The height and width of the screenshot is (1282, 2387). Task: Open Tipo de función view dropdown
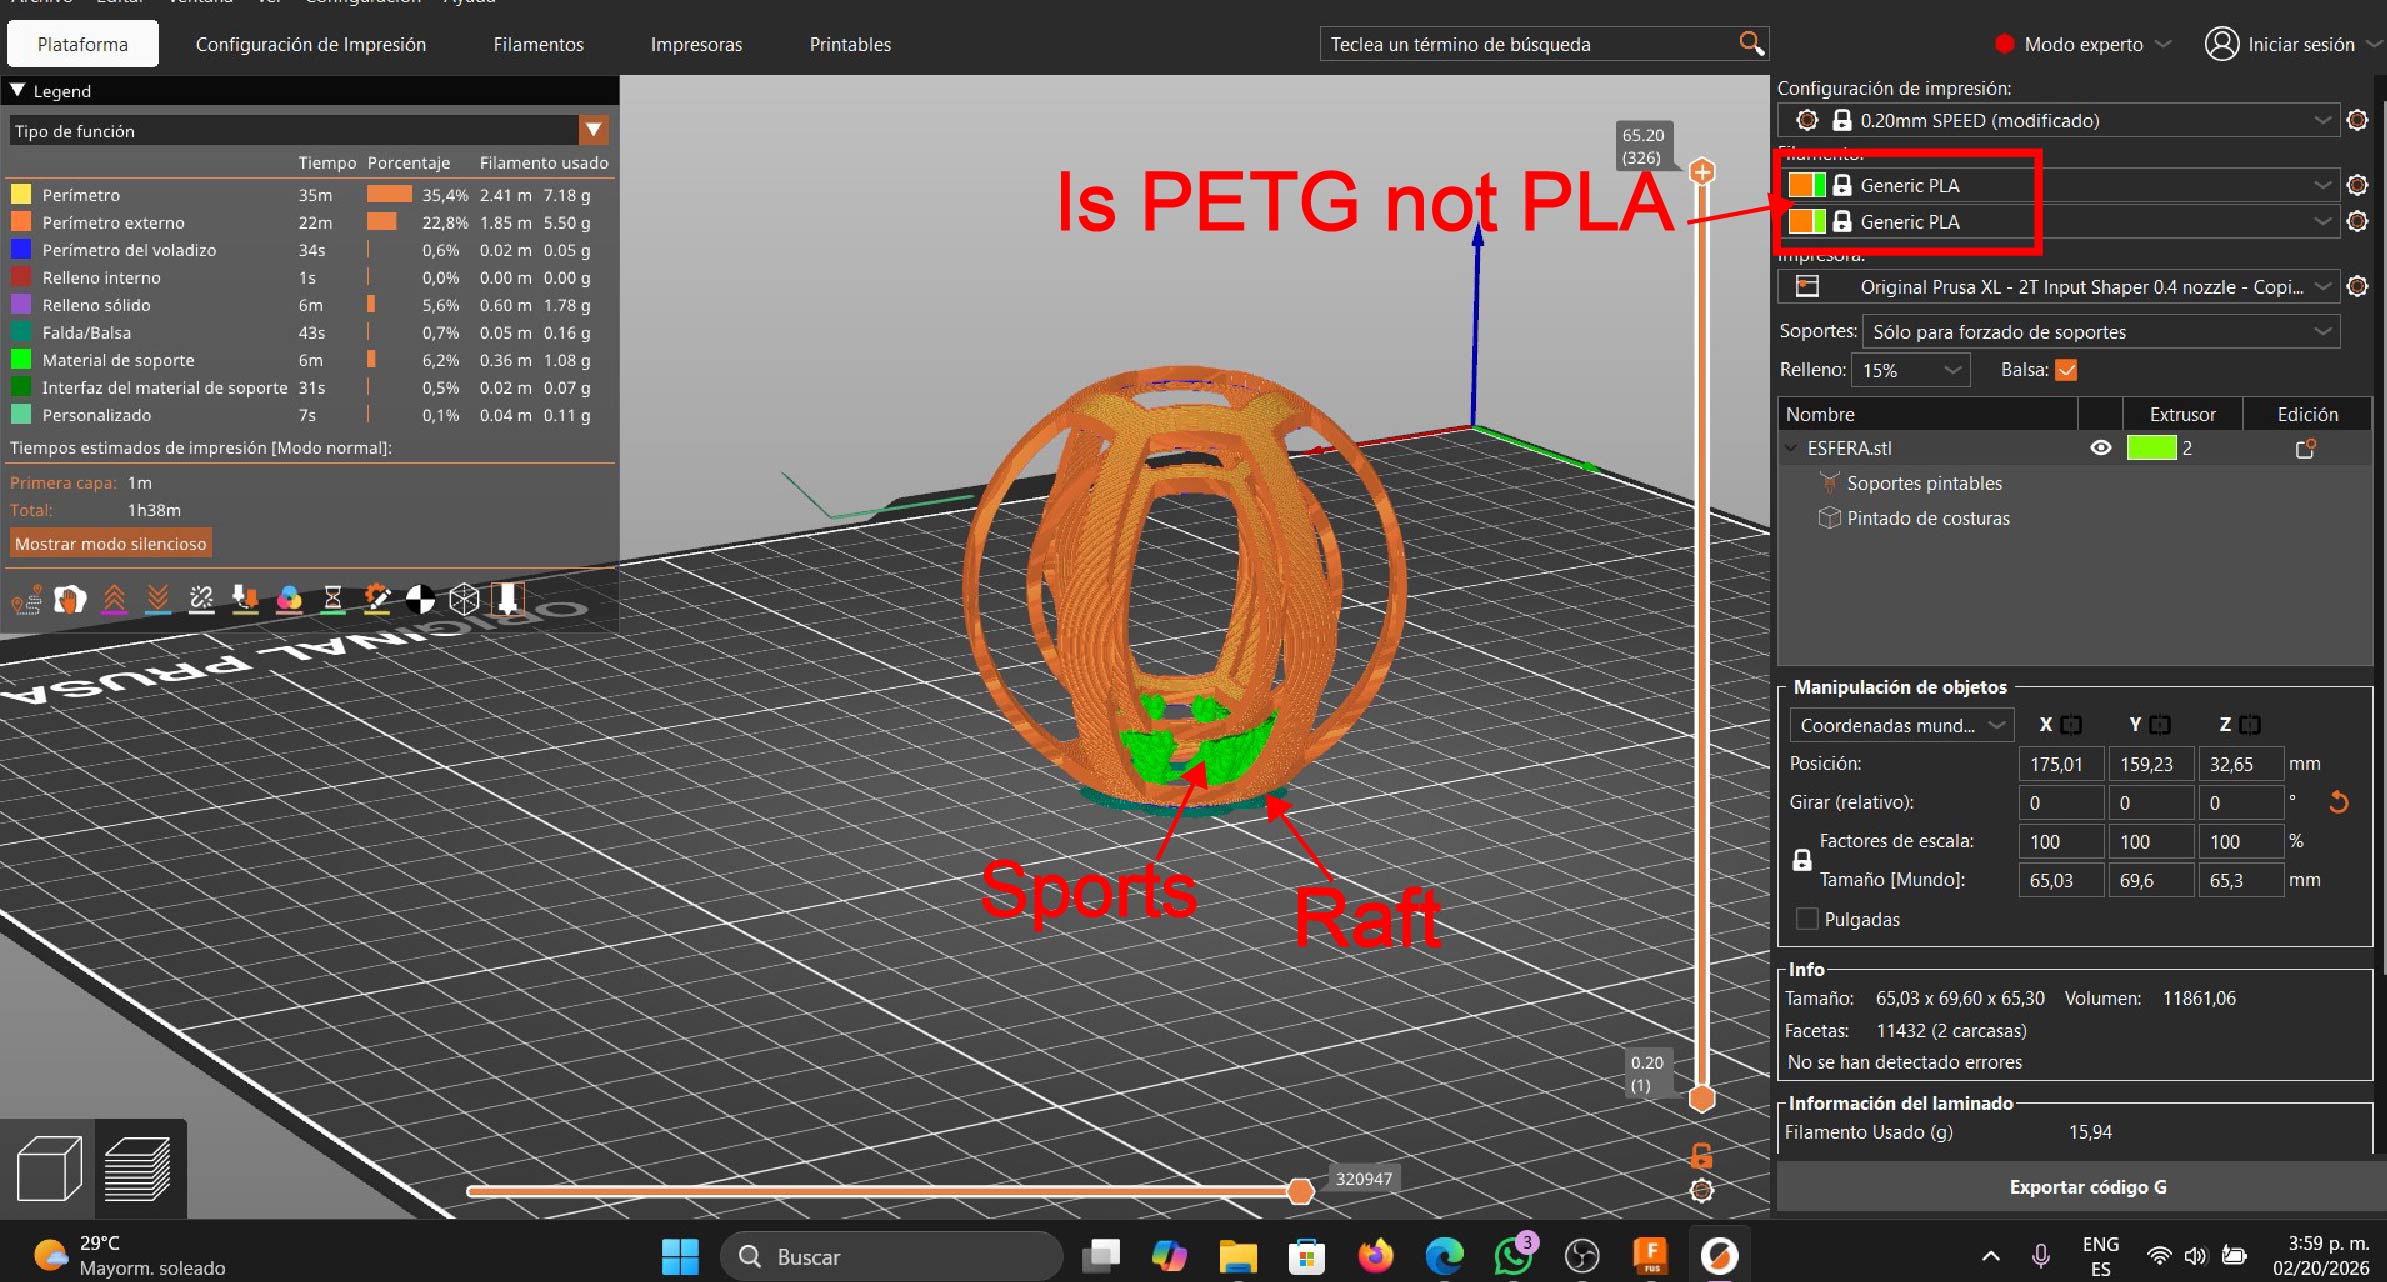pos(593,130)
